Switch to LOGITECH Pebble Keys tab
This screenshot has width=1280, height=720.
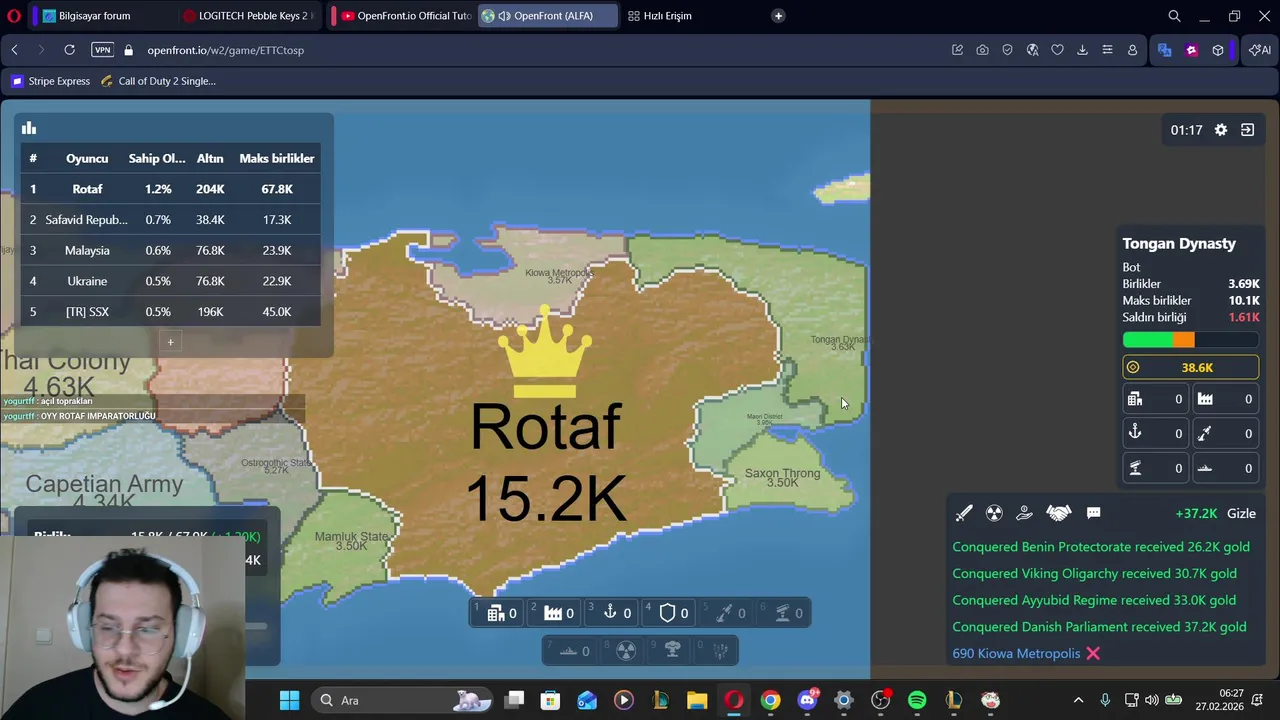pos(250,16)
